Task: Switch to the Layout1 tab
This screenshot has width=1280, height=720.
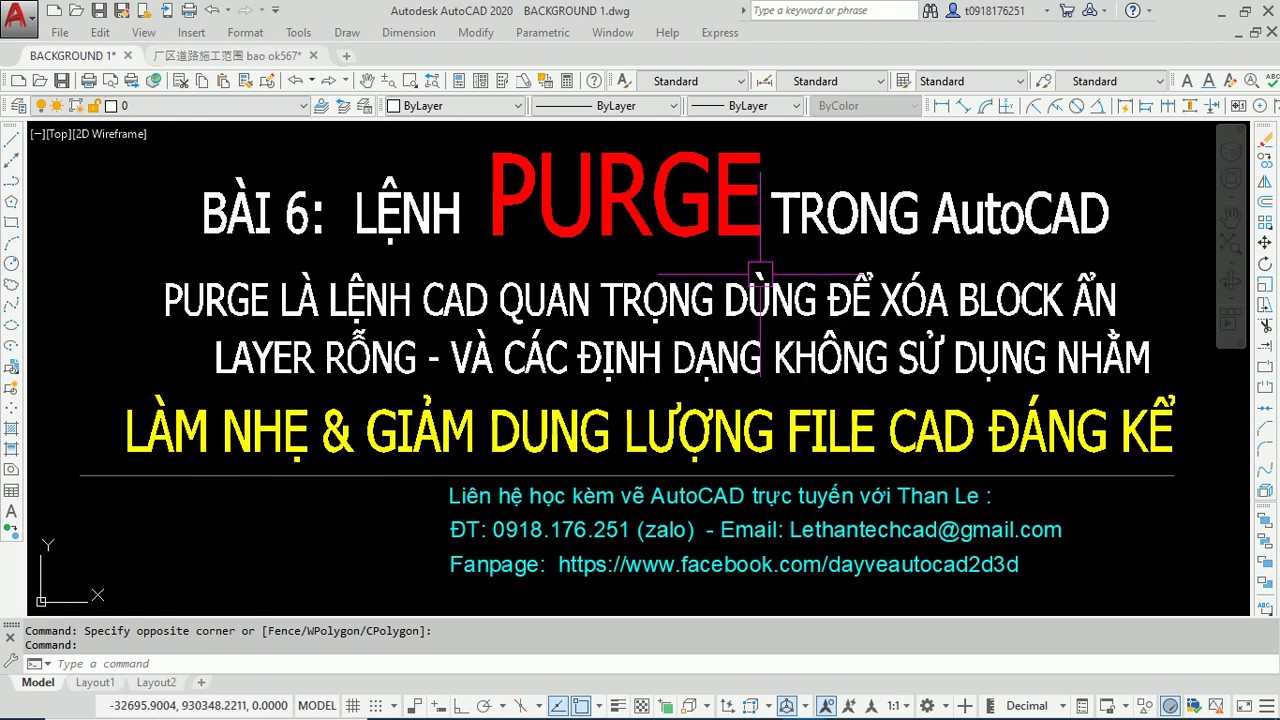Action: pyautogui.click(x=95, y=683)
